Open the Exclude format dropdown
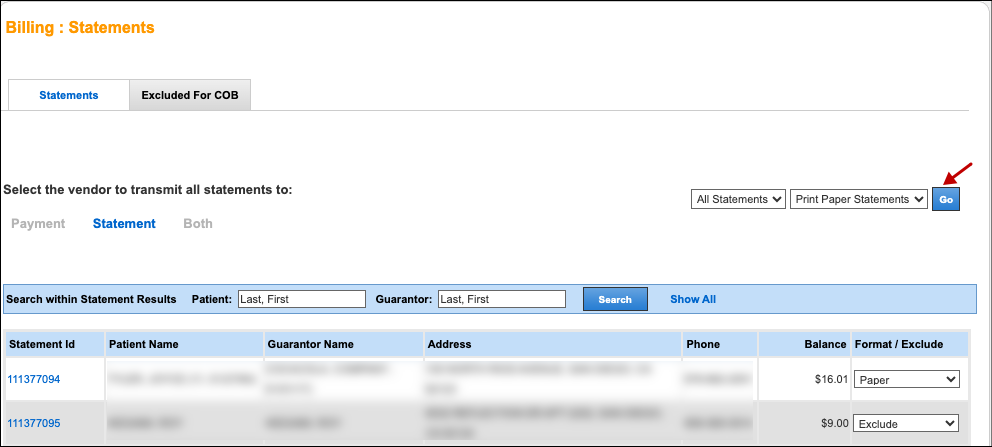Viewport: 992px width, 447px height. [906, 423]
